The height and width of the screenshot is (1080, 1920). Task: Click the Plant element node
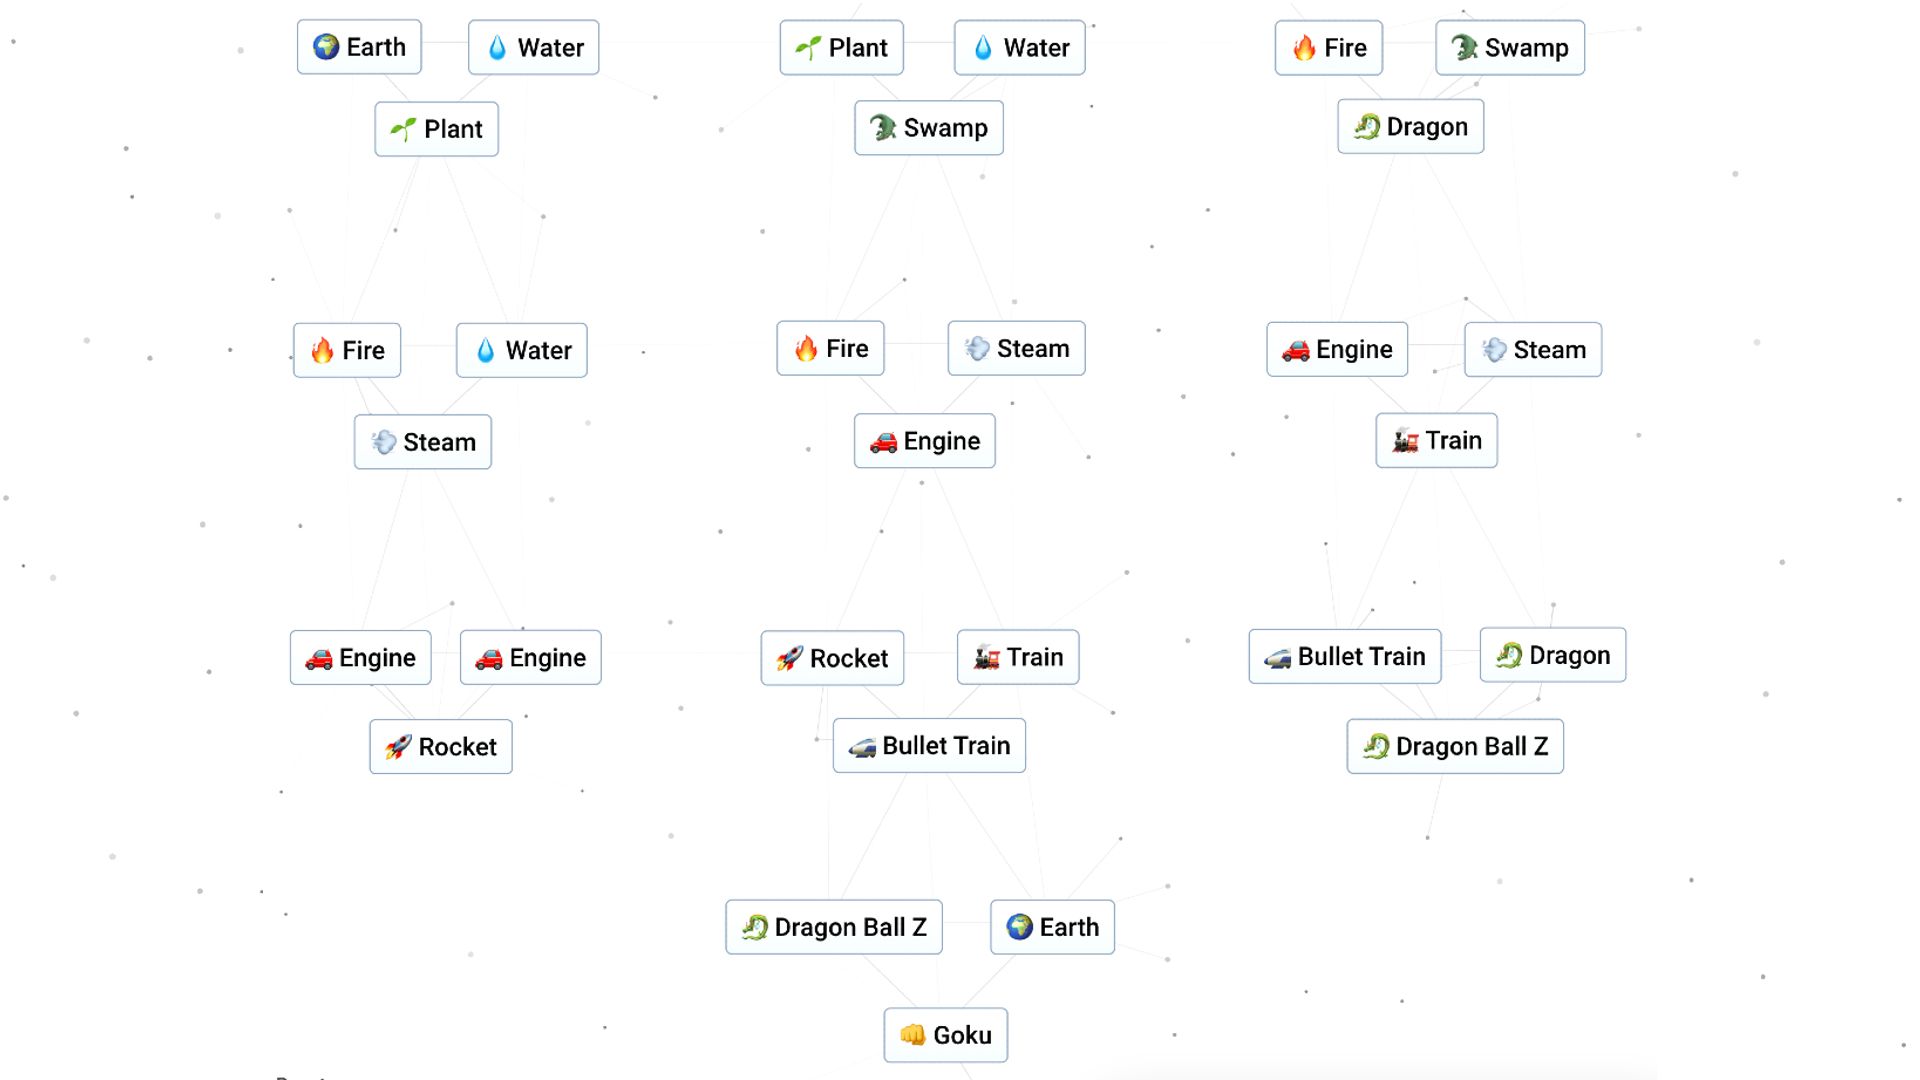click(435, 128)
